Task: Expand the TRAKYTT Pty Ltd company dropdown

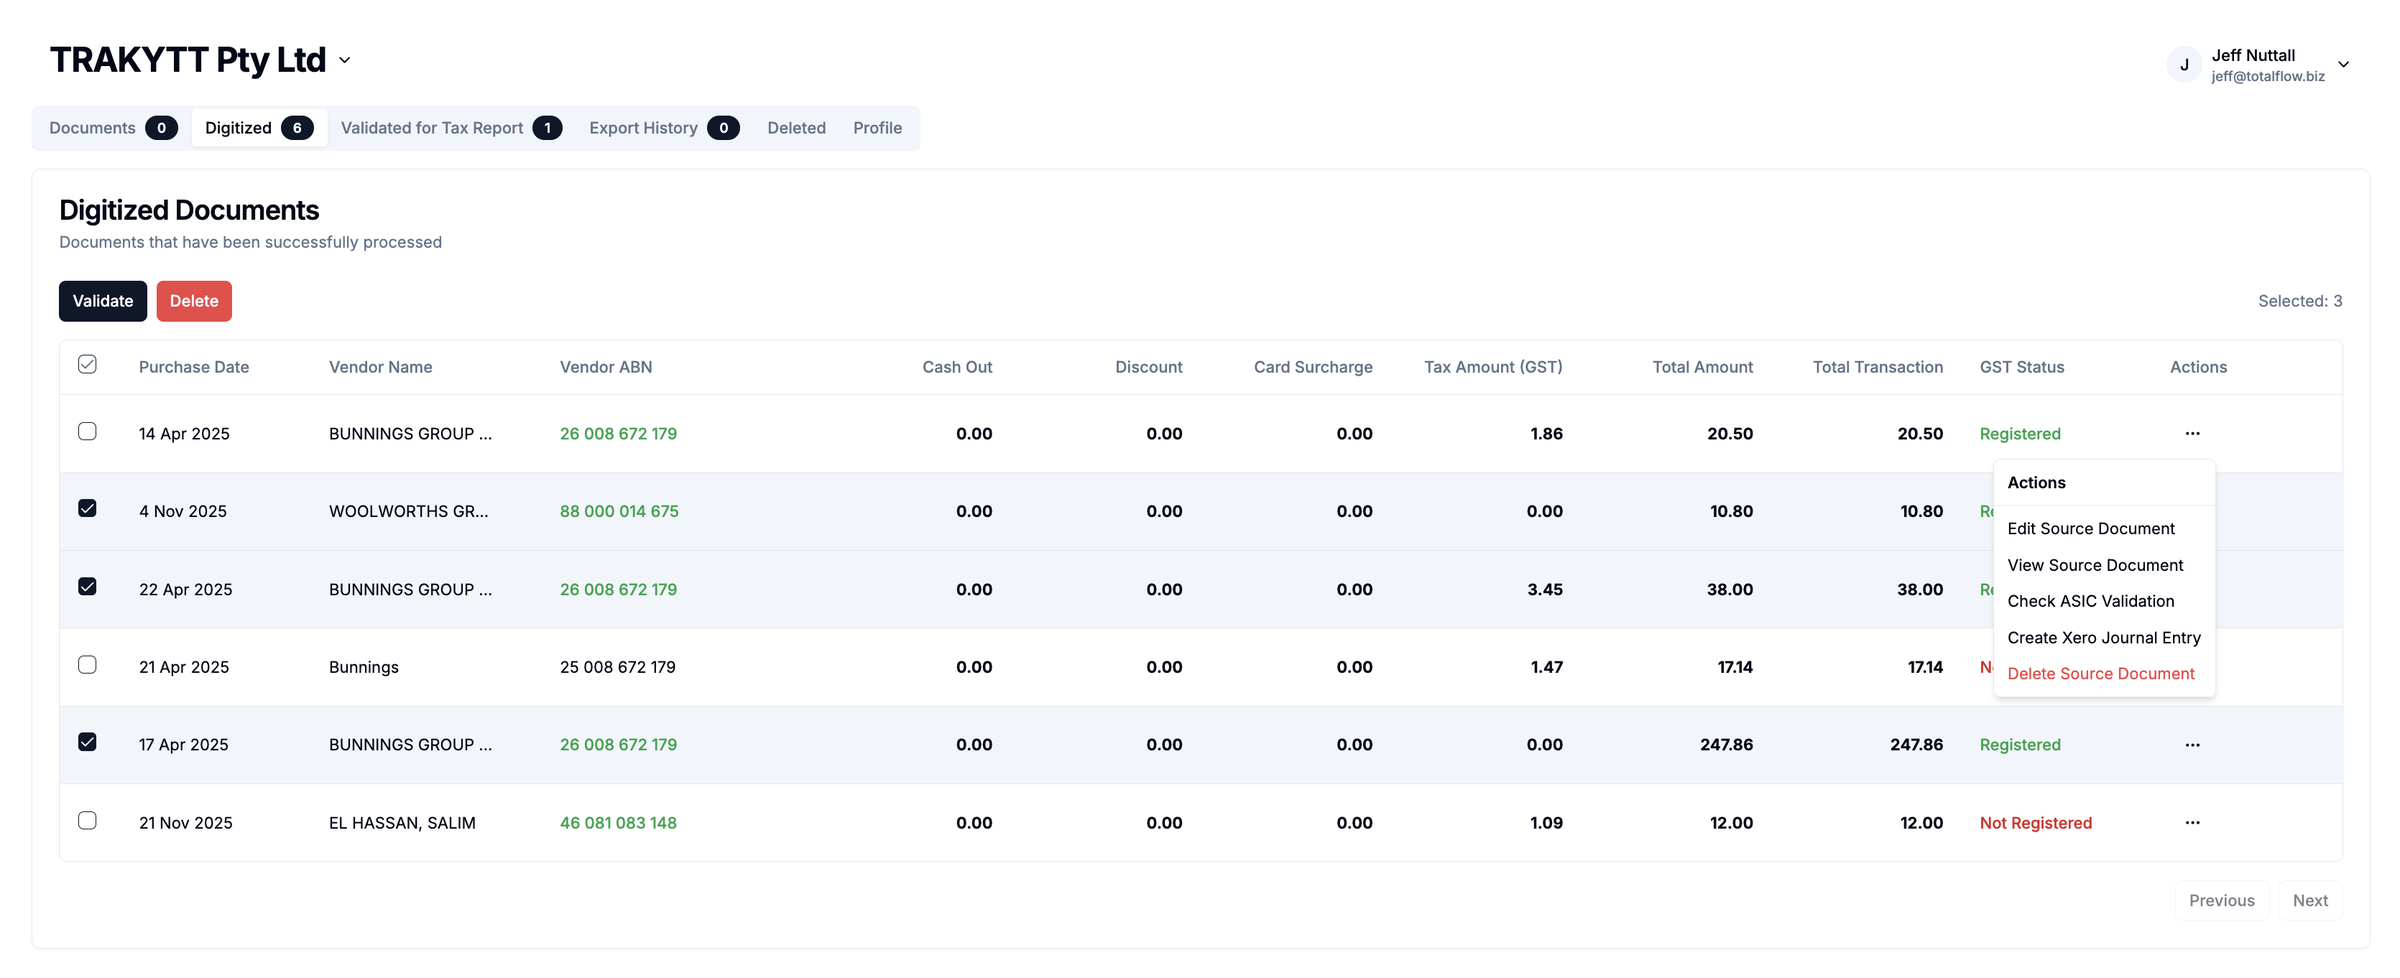Action: click(x=345, y=61)
